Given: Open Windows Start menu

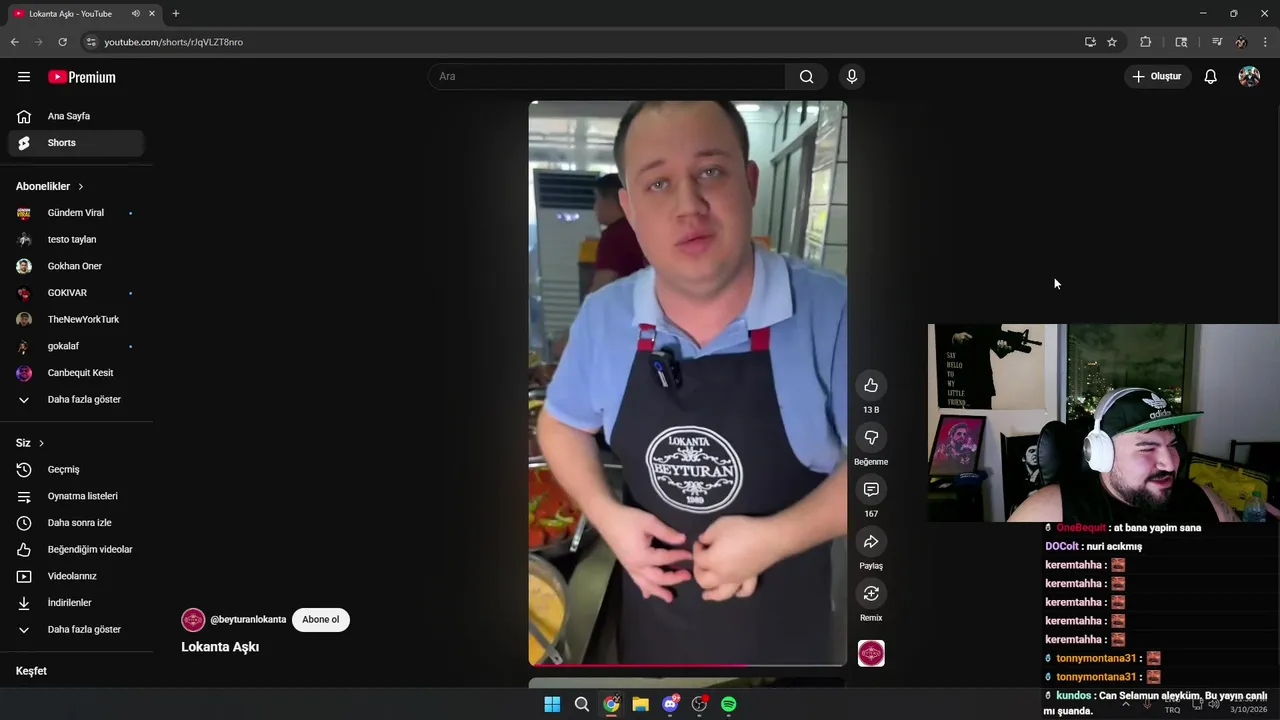Looking at the screenshot, I should click(x=552, y=704).
